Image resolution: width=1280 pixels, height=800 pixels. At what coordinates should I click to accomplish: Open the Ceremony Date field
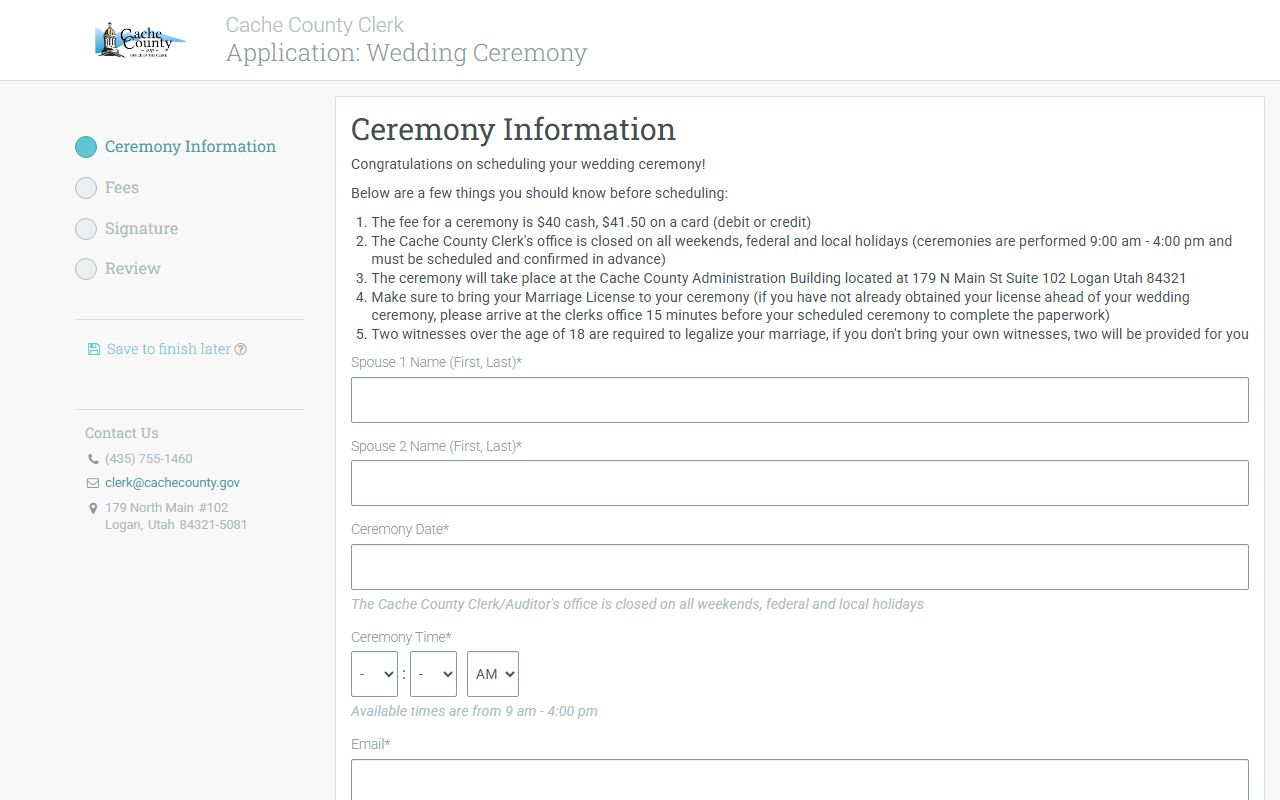(x=800, y=567)
